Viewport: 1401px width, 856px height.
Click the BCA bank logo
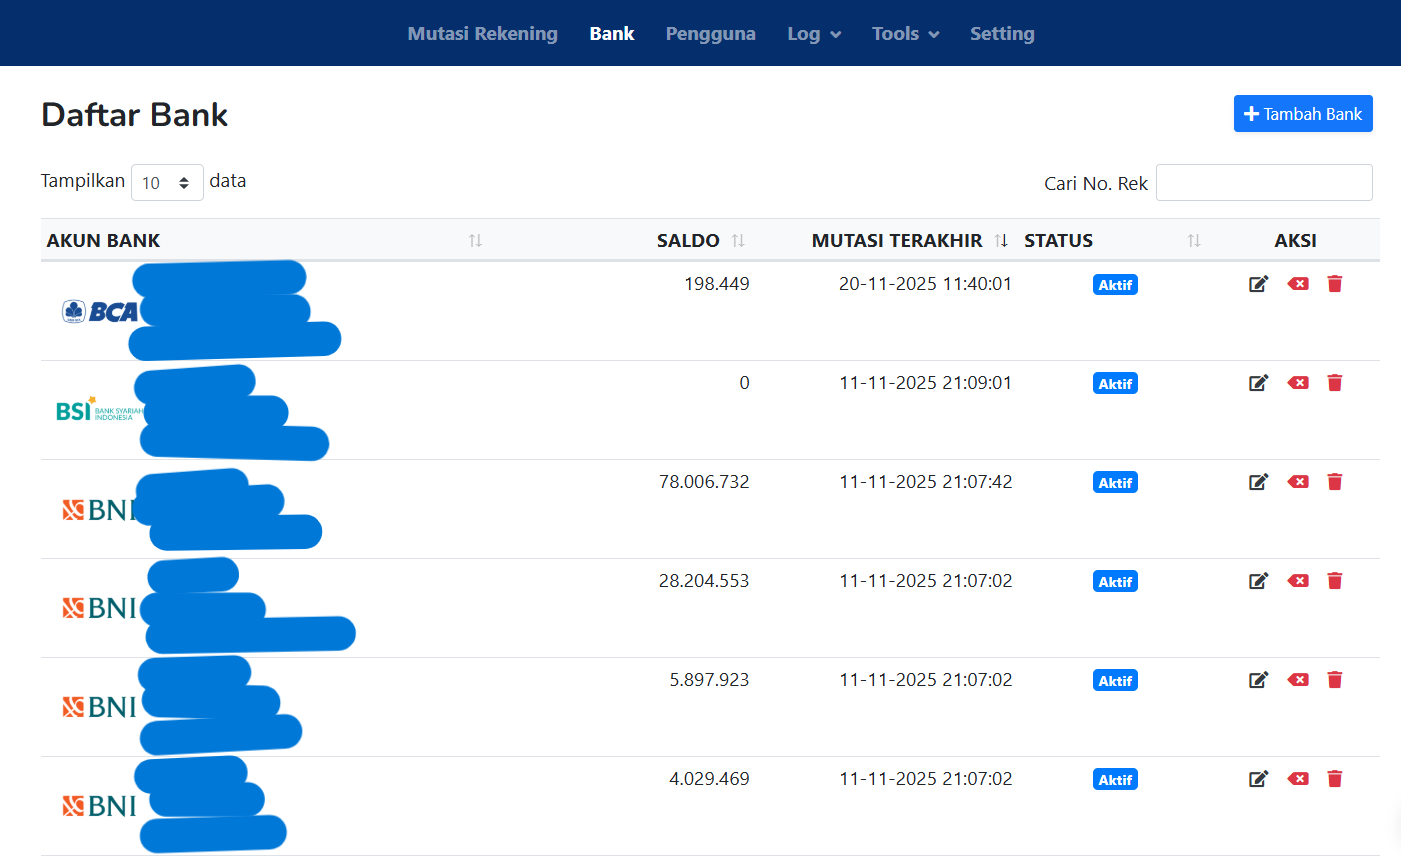pyautogui.click(x=100, y=312)
